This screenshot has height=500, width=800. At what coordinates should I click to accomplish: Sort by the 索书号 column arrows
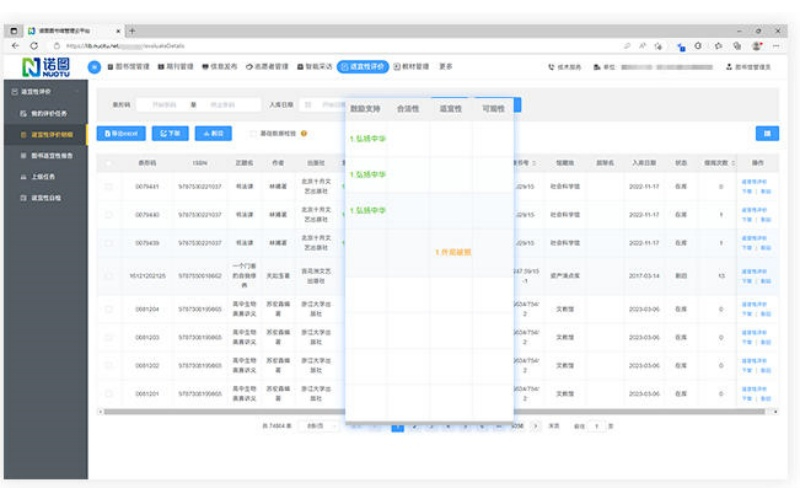pos(534,163)
